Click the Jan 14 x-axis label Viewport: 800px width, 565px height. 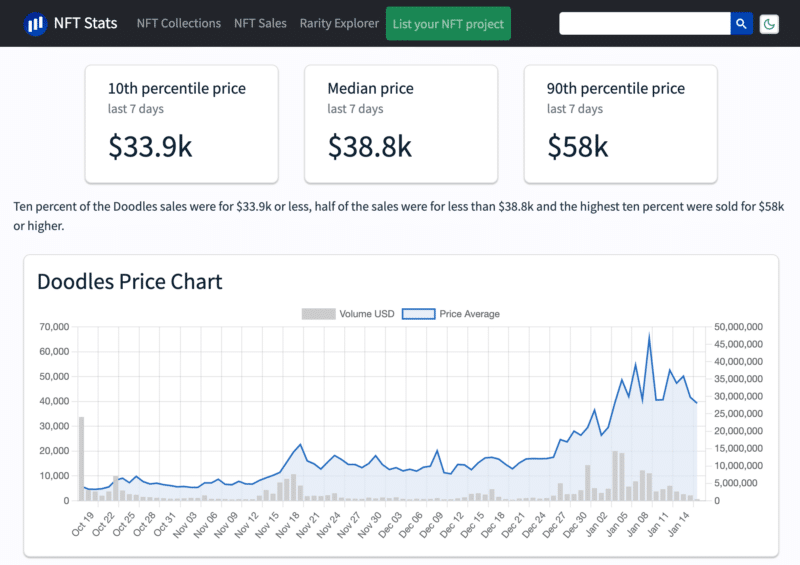tap(679, 523)
